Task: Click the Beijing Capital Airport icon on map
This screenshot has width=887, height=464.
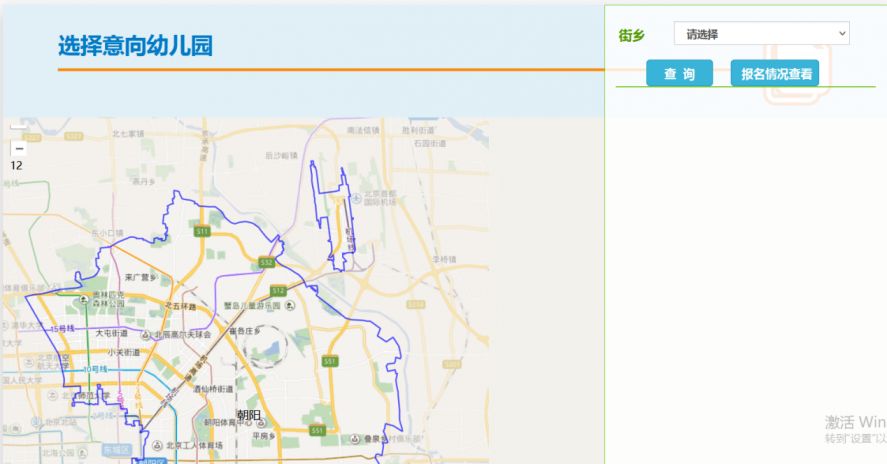Action: [x=356, y=198]
